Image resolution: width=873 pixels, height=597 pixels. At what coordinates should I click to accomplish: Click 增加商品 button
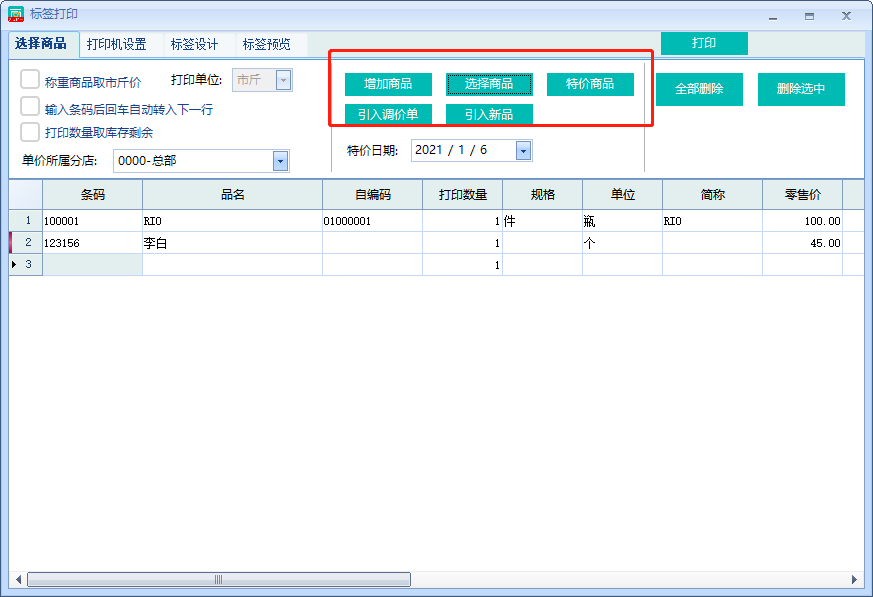[x=388, y=84]
